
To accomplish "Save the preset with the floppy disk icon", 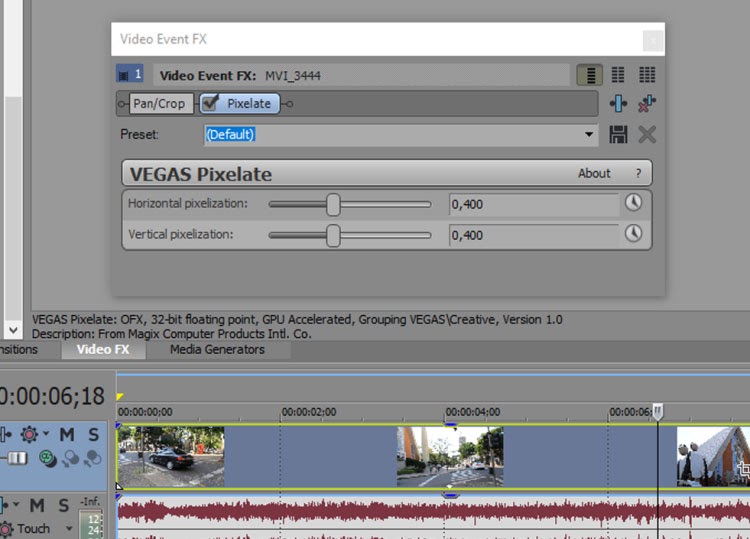I will 618,134.
